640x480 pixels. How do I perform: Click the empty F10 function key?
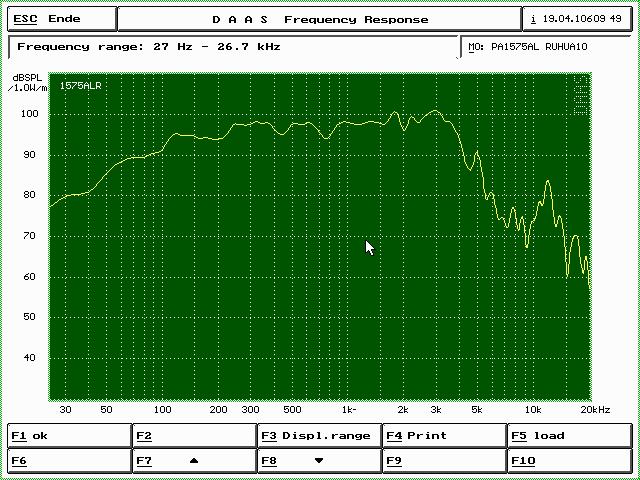(x=569, y=461)
